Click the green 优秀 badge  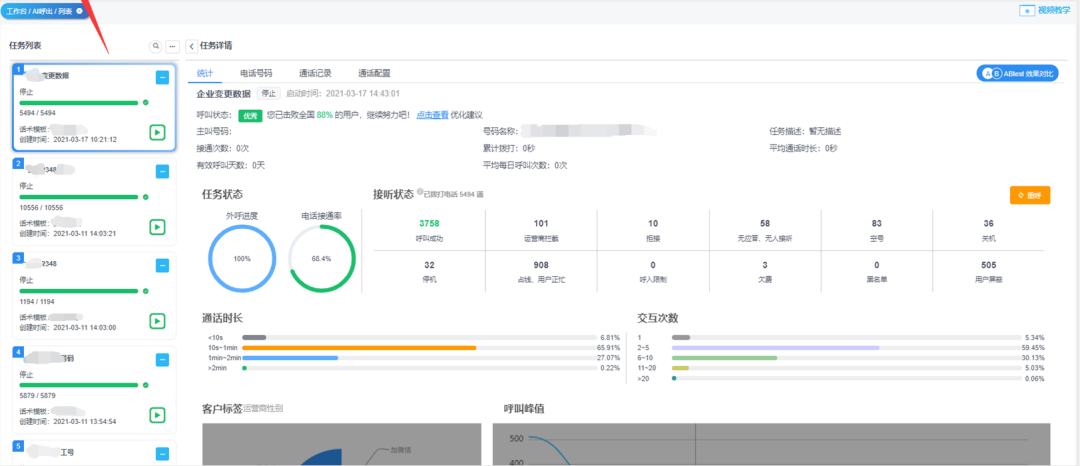[251, 116]
